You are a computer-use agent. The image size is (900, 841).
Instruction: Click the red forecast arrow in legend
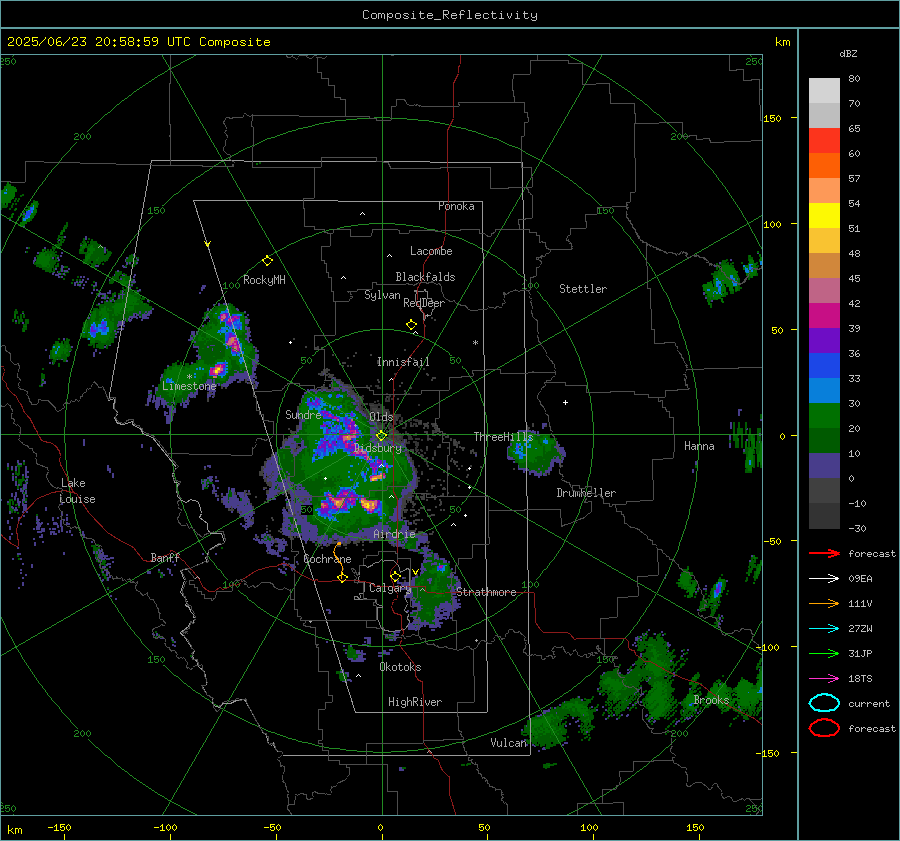824,553
